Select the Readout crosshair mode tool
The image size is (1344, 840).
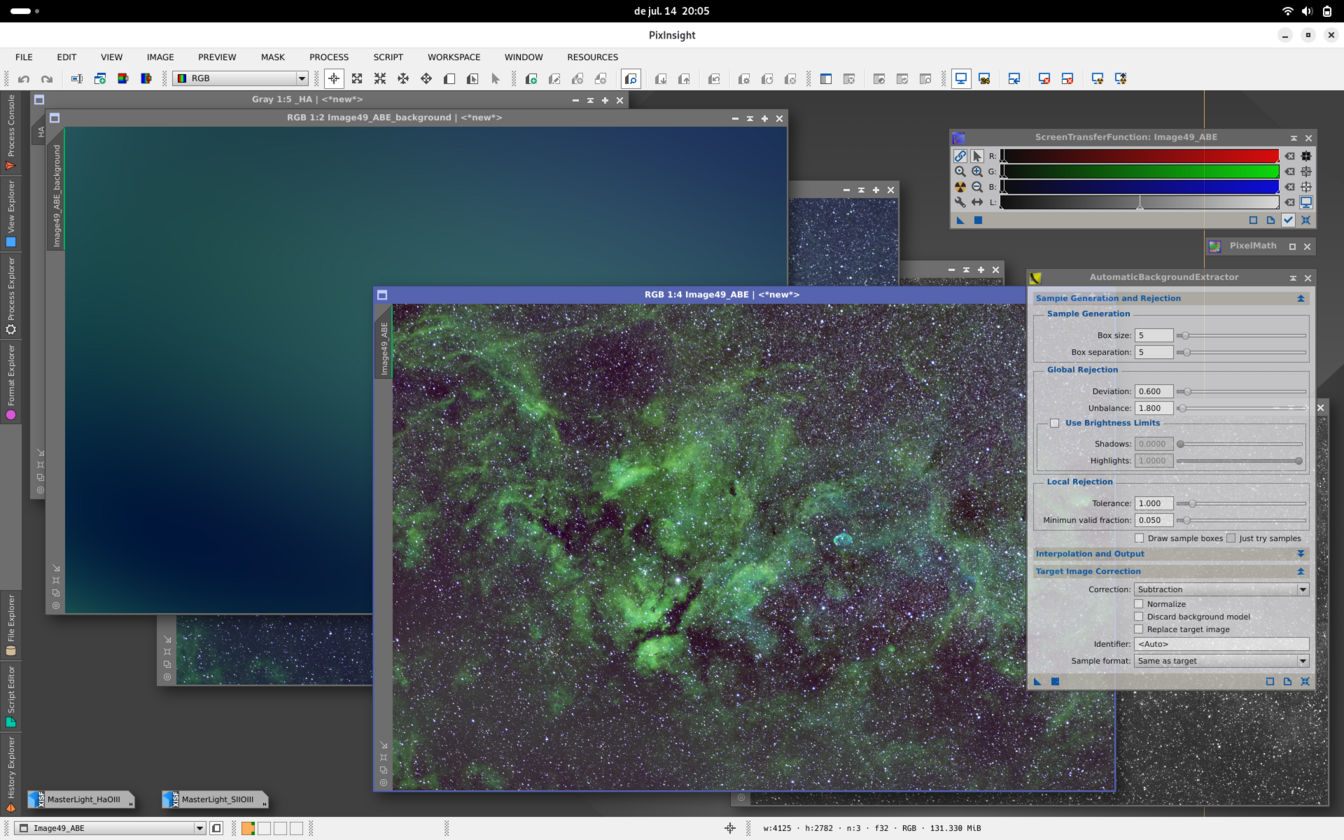pyautogui.click(x=334, y=78)
